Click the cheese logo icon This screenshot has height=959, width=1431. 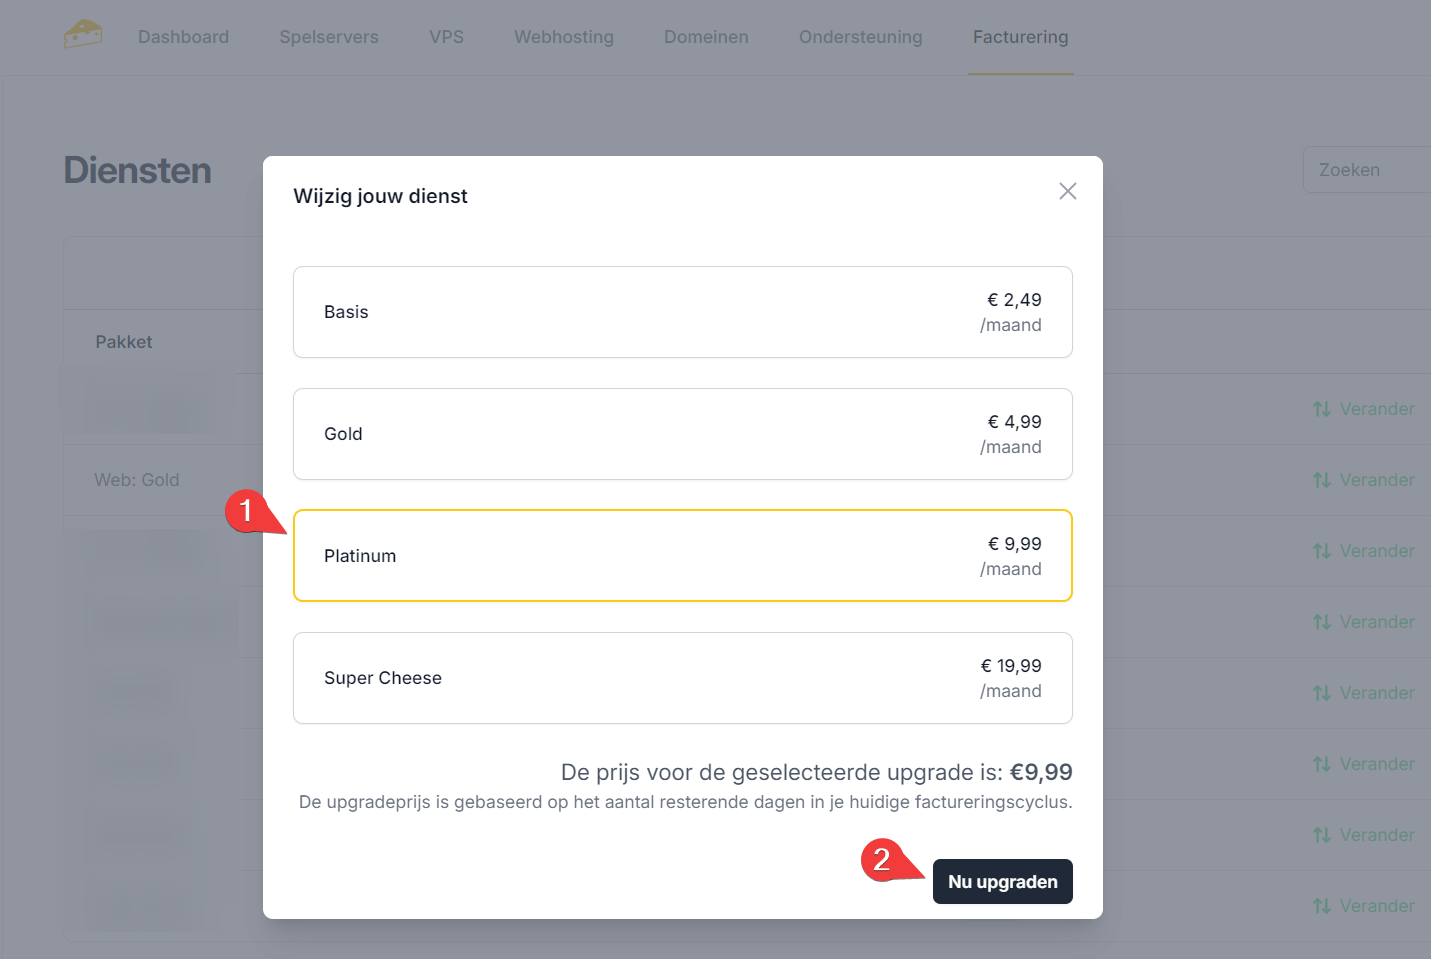[x=83, y=35]
